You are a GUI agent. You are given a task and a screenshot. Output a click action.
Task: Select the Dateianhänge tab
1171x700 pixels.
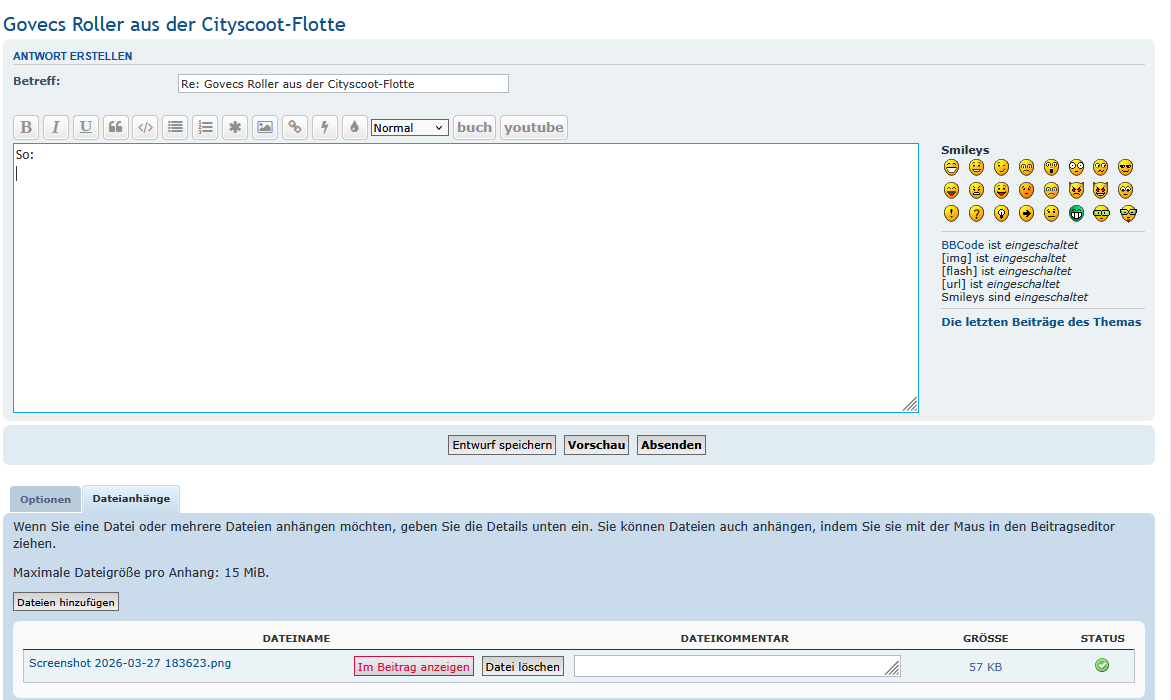[131, 498]
